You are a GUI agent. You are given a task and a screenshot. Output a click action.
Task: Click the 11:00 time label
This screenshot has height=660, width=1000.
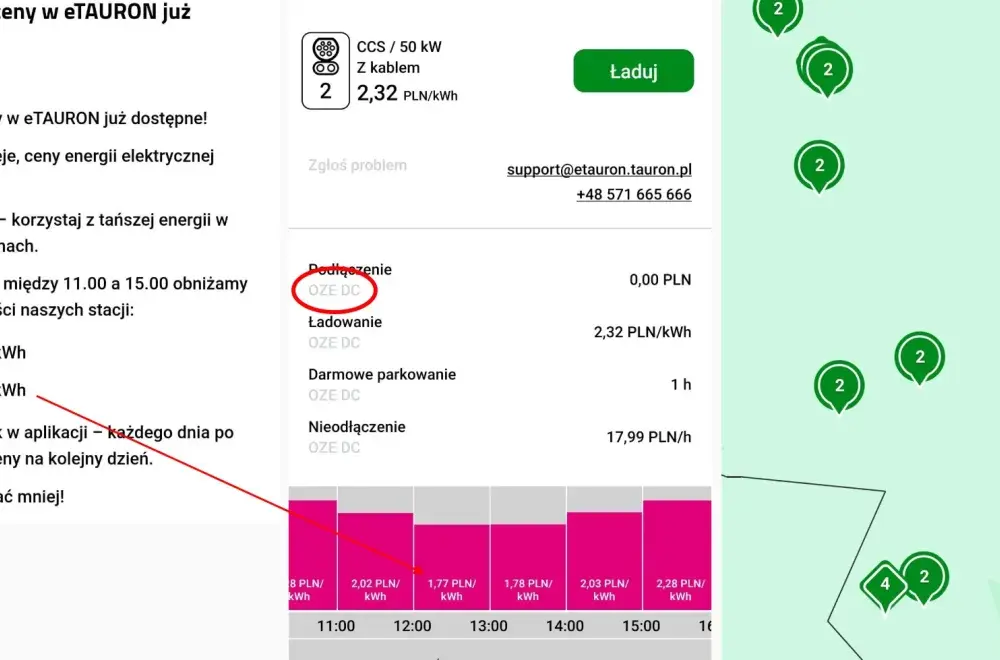pyautogui.click(x=336, y=626)
